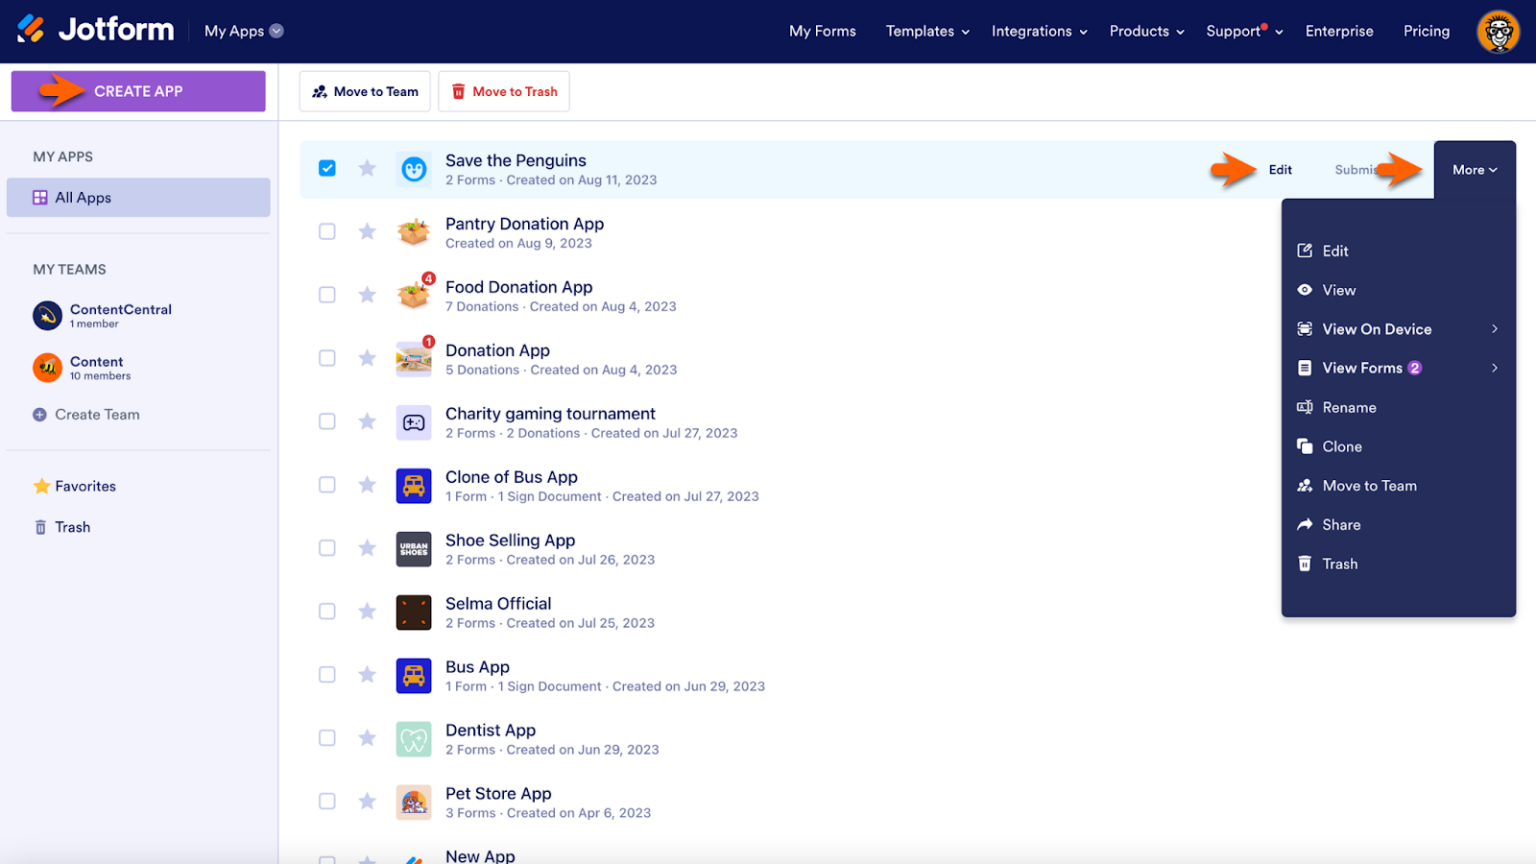Screen dimensions: 1536x864
Task: Click the notification badge on Food Donation App
Action: [428, 278]
